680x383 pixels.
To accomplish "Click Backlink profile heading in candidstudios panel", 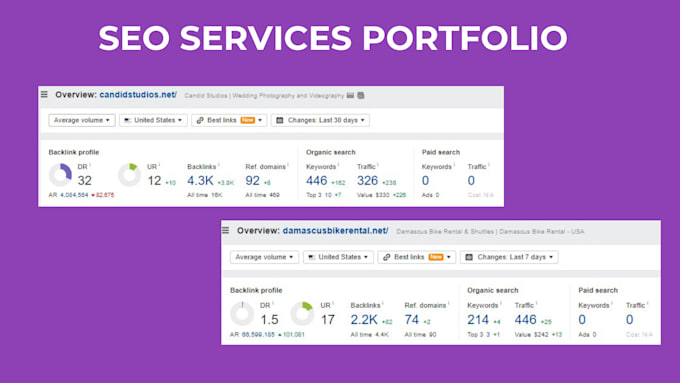I will [x=74, y=152].
